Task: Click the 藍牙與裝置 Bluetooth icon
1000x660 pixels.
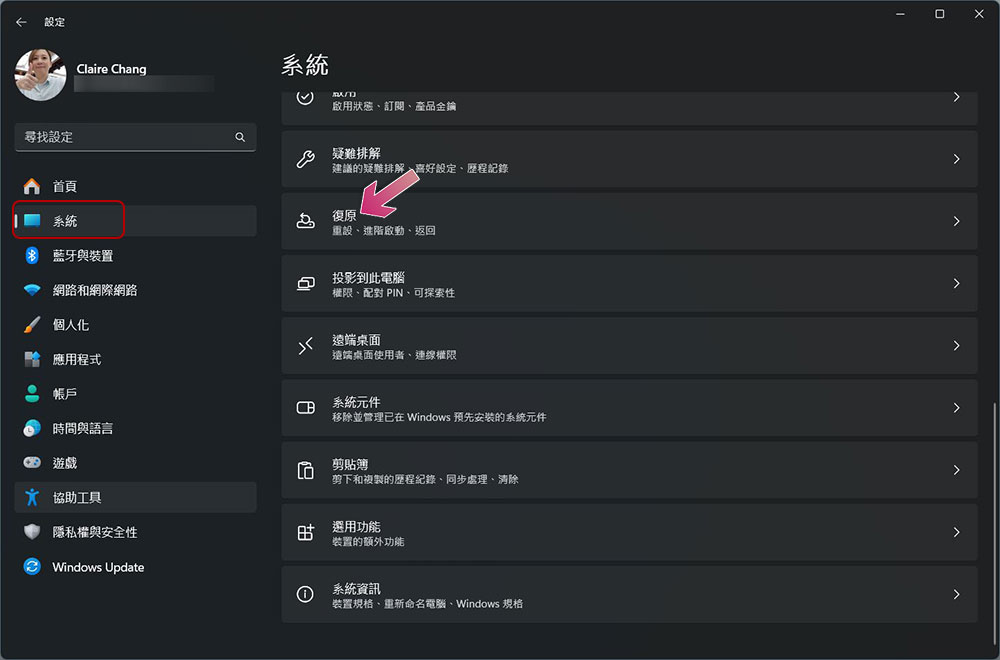Action: [32, 256]
